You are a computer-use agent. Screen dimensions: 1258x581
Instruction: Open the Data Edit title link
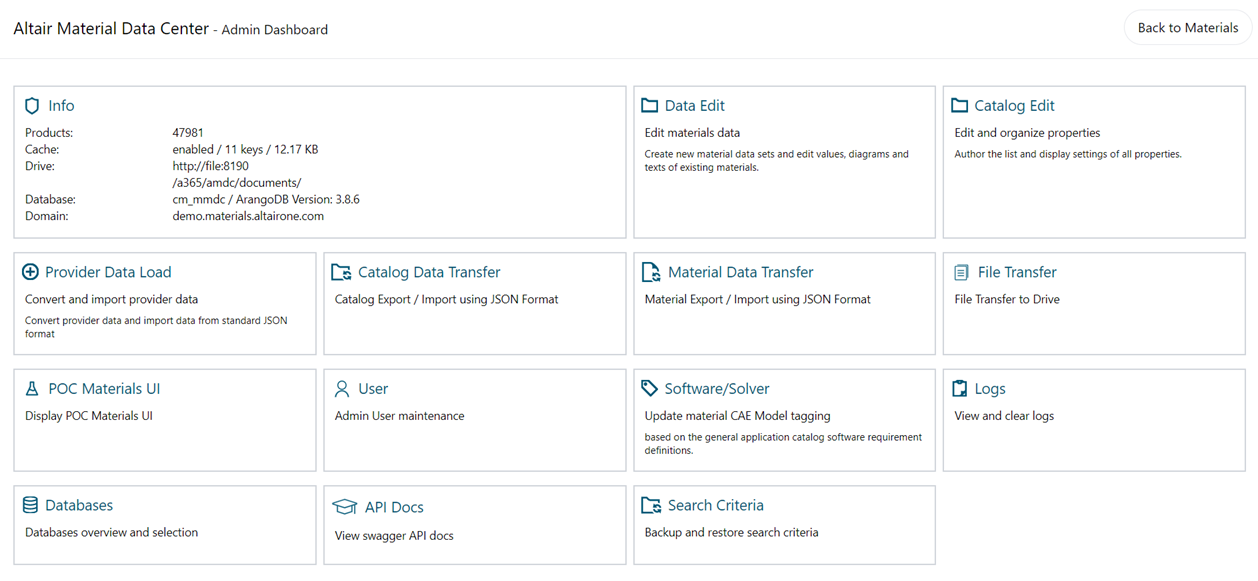[x=694, y=106]
